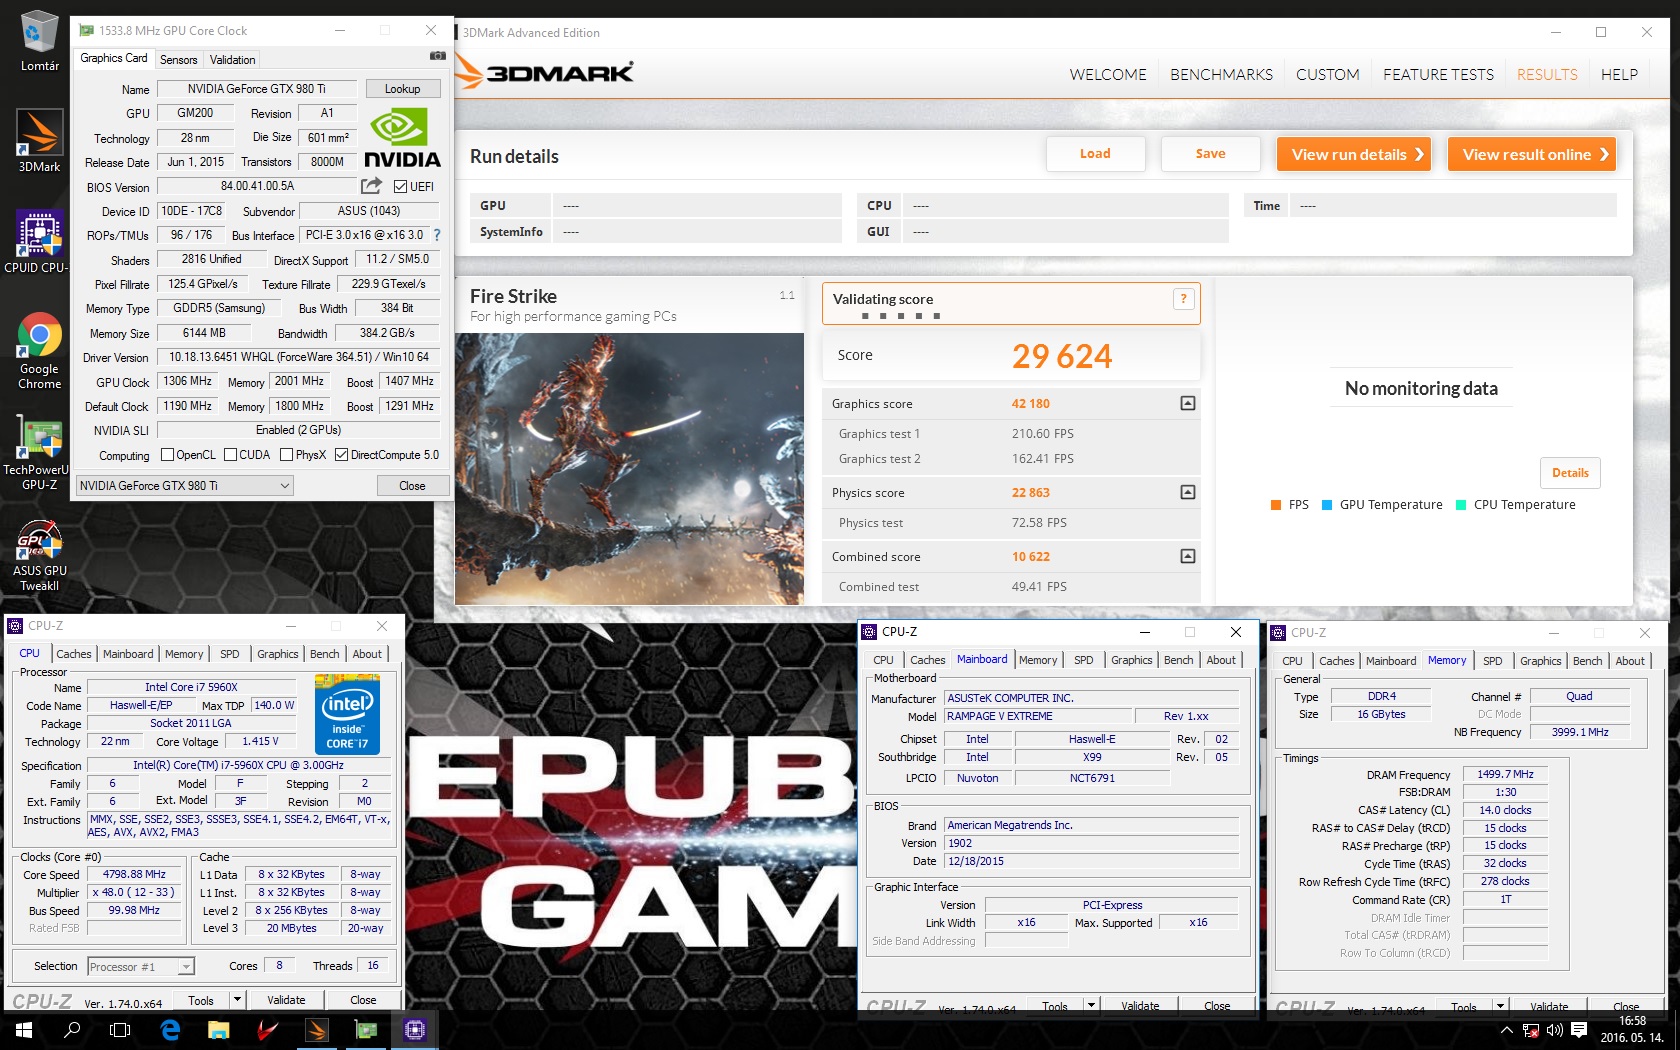Click the Intel Core i7 5960X name field
The height and width of the screenshot is (1050, 1680).
[x=191, y=687]
